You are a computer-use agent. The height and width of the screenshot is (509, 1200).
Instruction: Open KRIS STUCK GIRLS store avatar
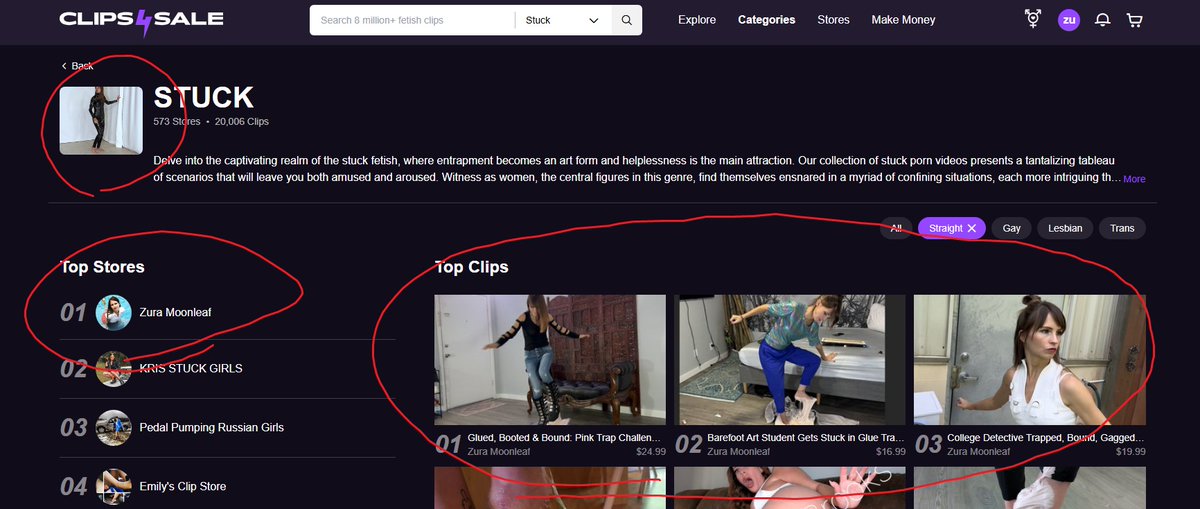[x=114, y=368]
